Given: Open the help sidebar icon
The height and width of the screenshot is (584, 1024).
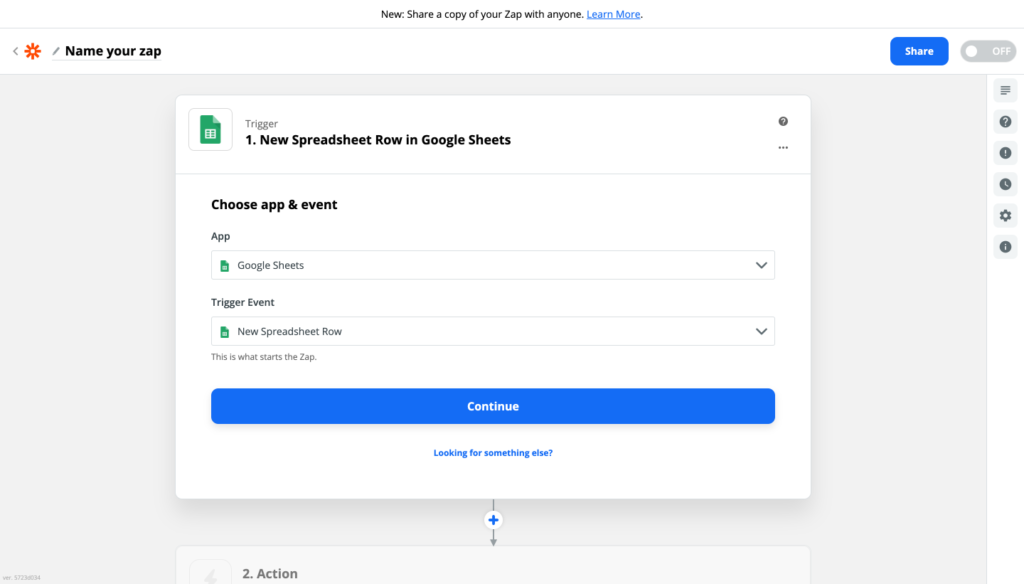Looking at the screenshot, I should point(1005,121).
